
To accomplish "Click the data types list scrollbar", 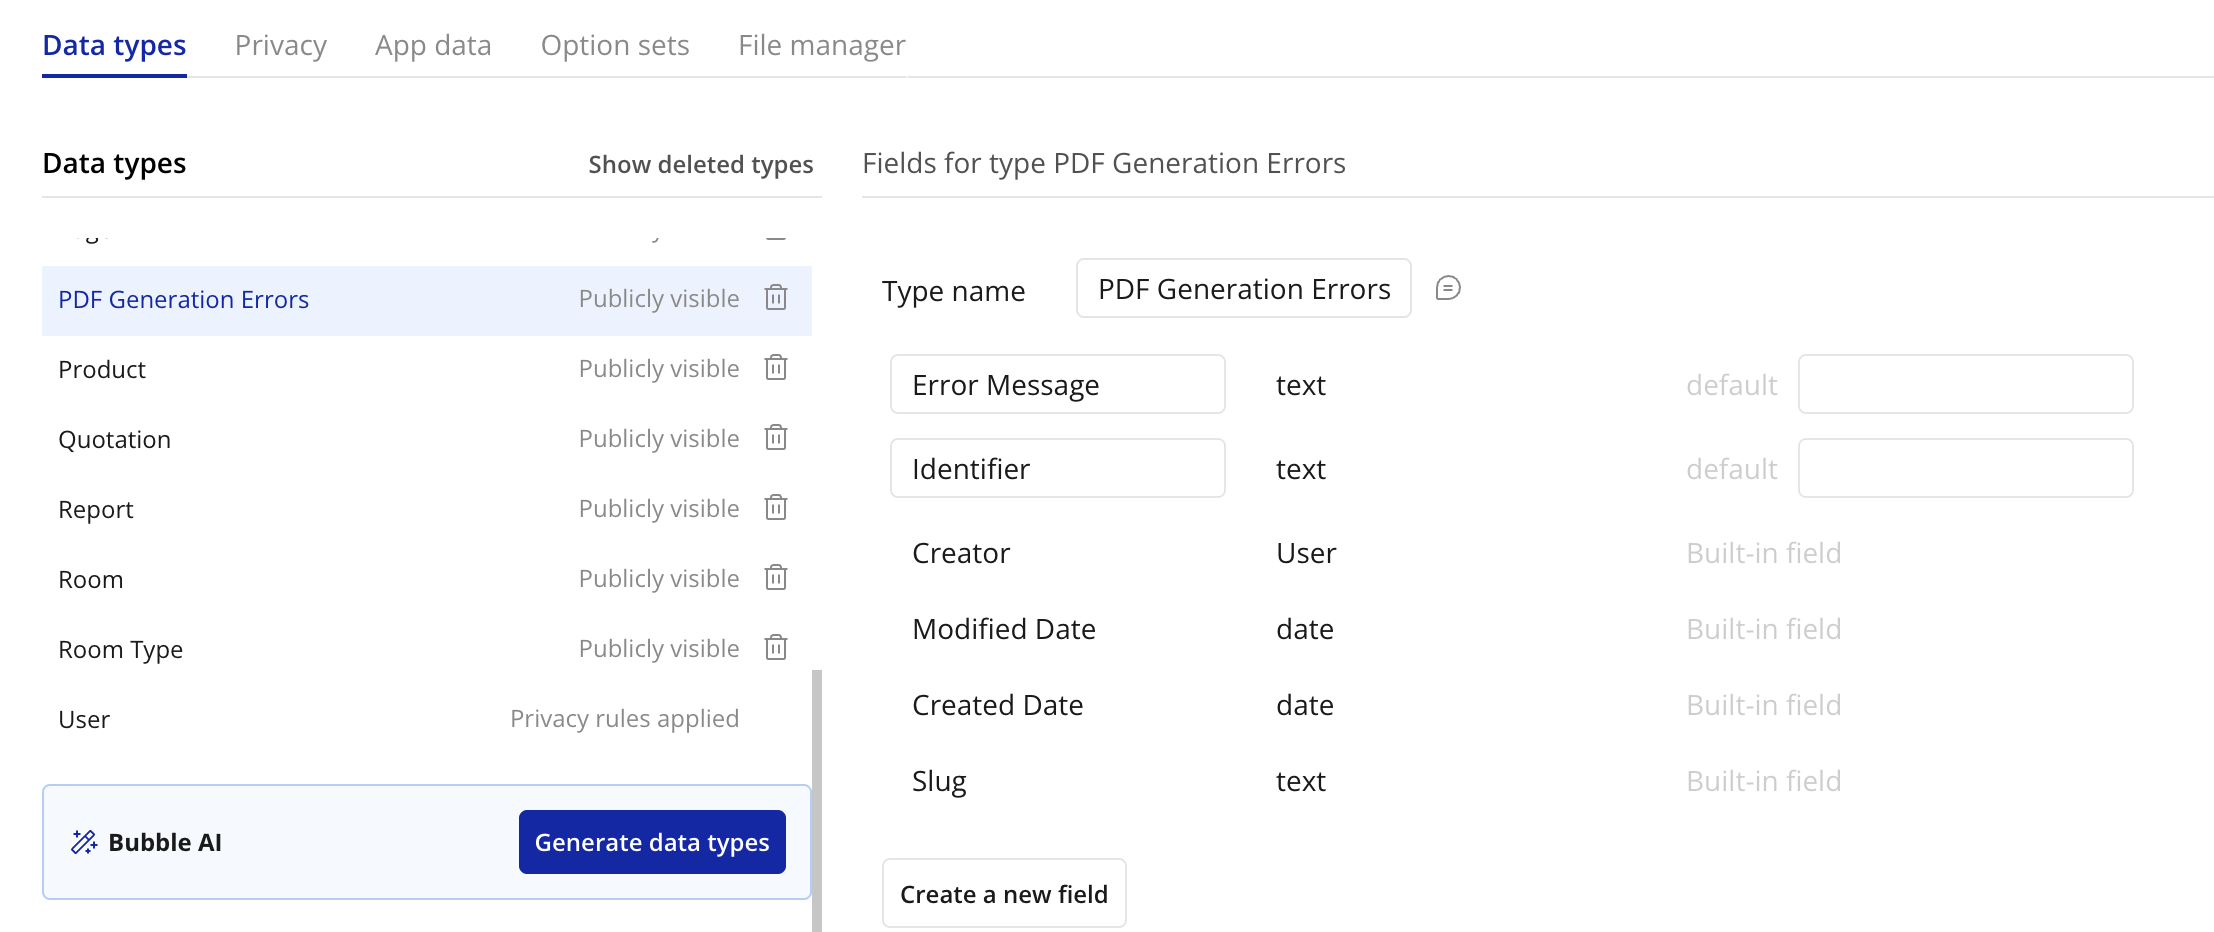I will click(817, 800).
